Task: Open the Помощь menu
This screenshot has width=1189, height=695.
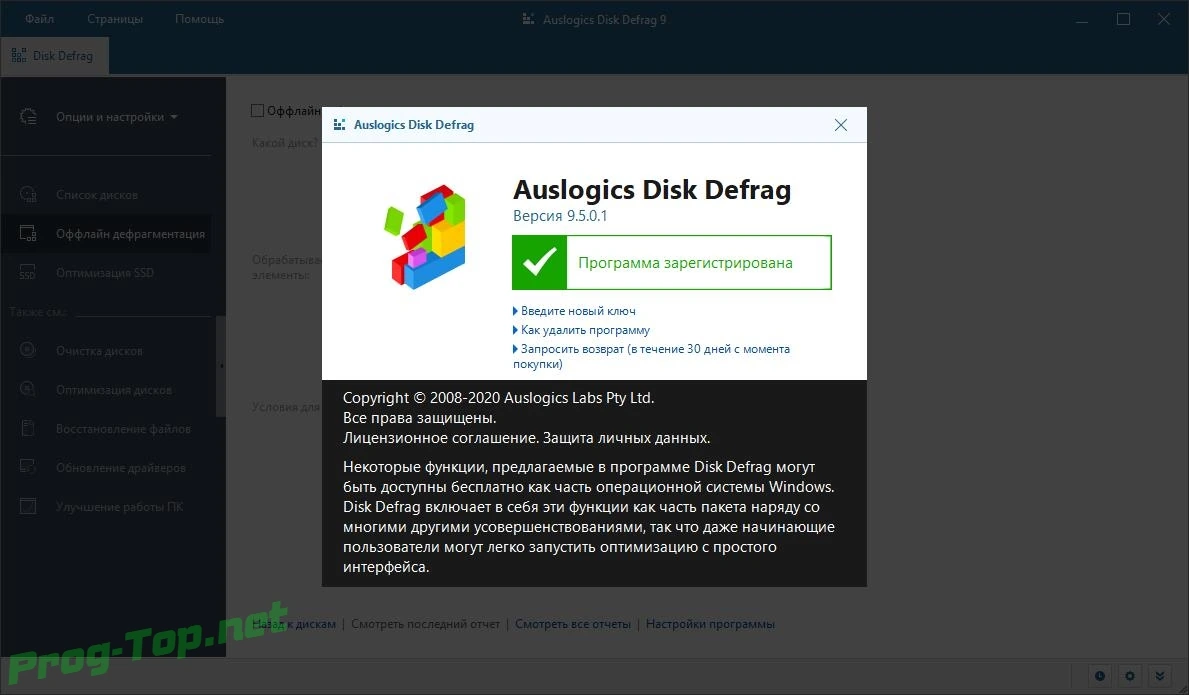Action: click(199, 19)
